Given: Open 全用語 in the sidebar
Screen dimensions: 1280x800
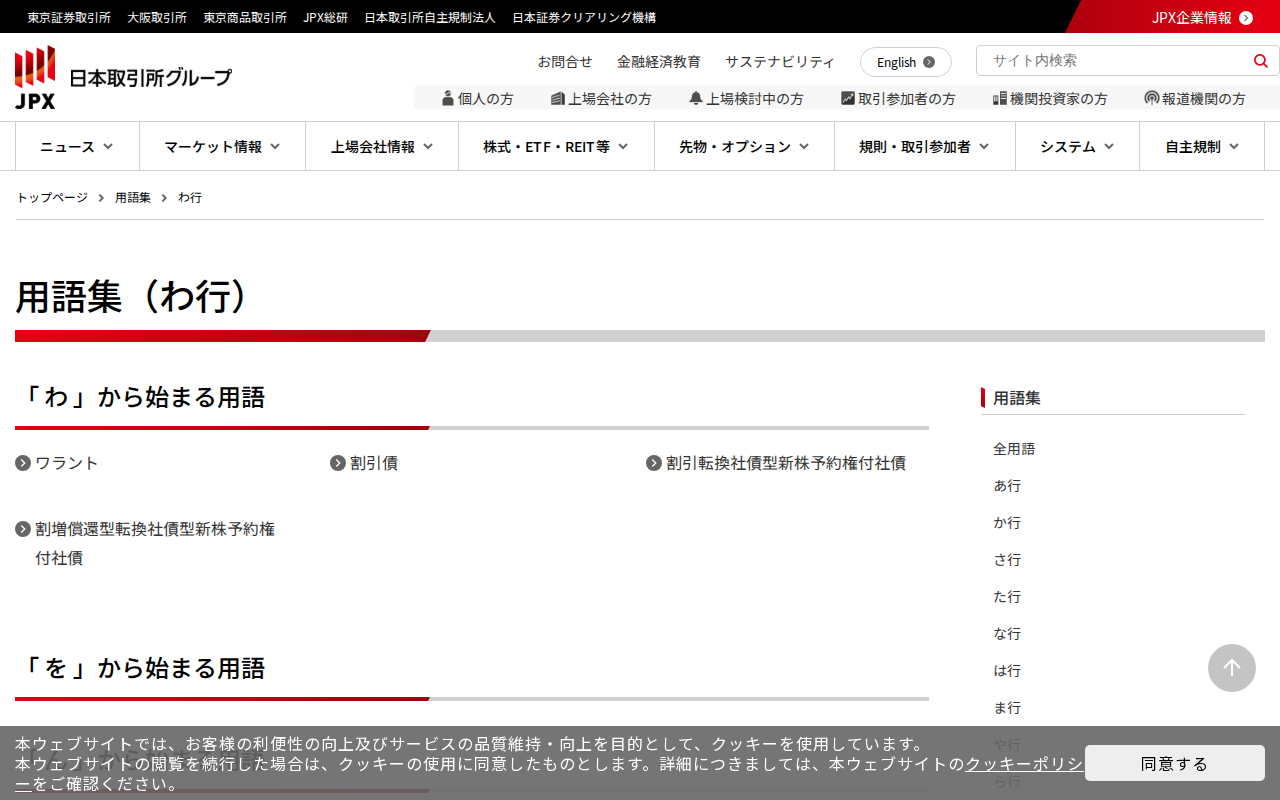Looking at the screenshot, I should point(1014,449).
